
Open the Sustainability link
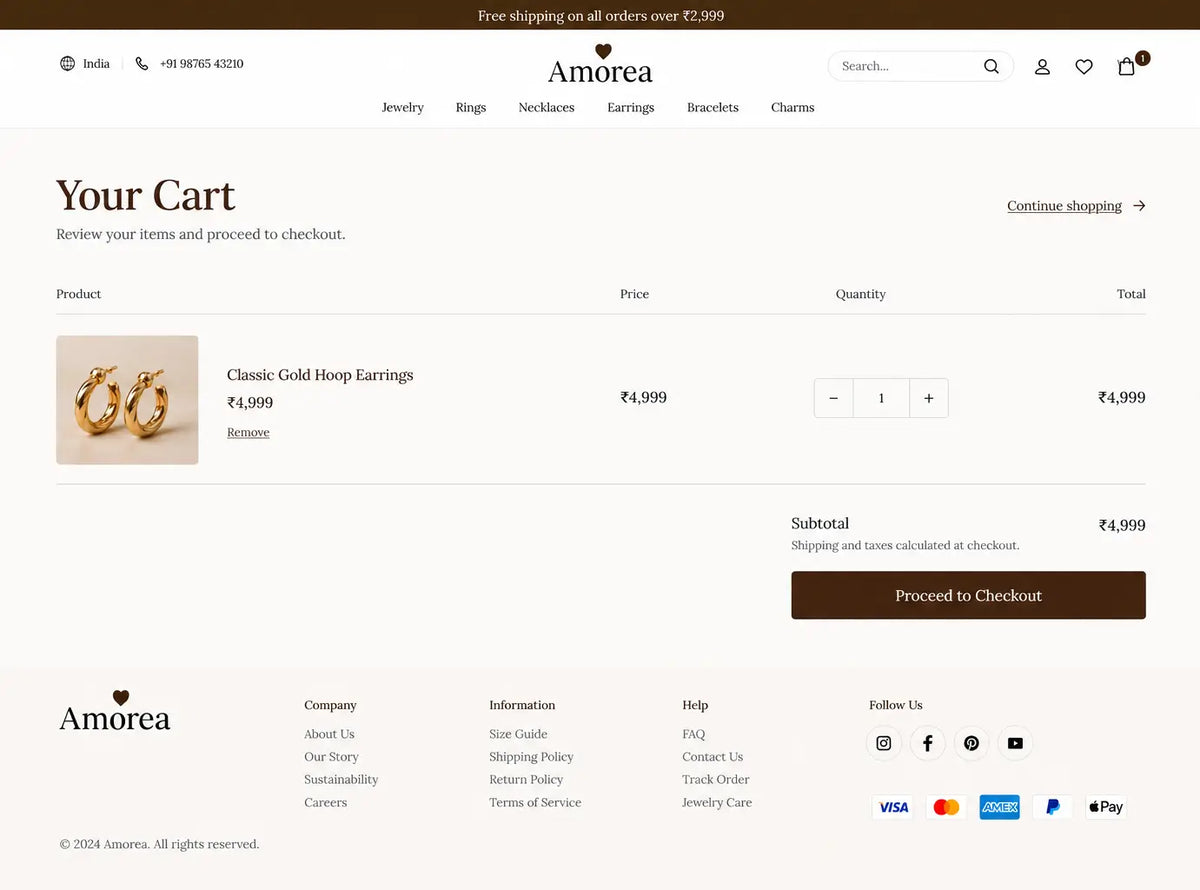point(341,780)
